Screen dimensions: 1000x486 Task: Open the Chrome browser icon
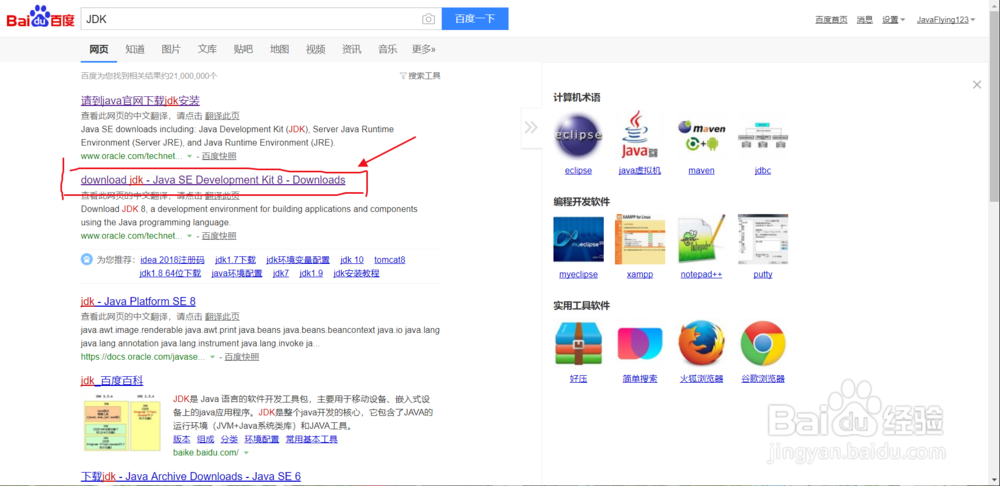763,343
